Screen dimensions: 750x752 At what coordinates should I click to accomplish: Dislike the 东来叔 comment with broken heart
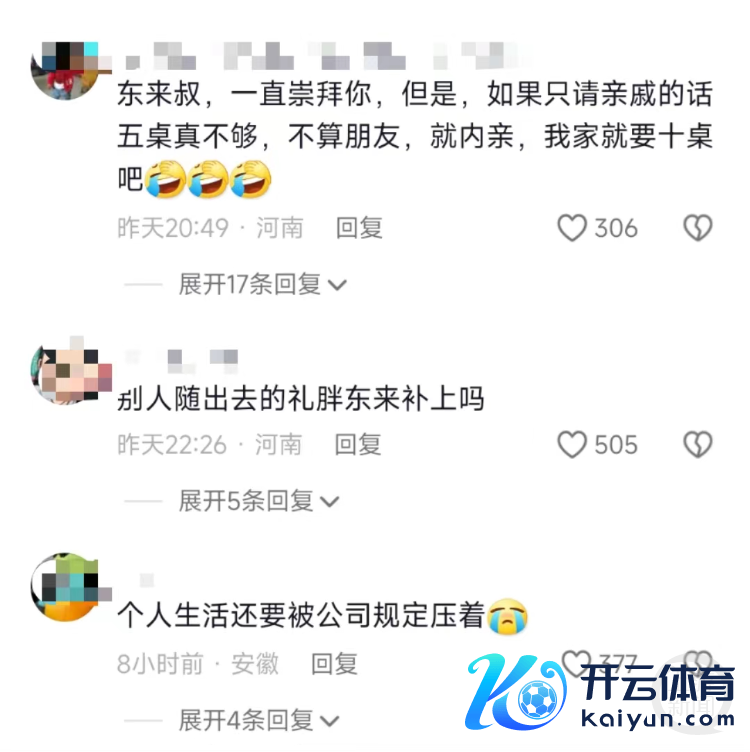click(x=698, y=228)
